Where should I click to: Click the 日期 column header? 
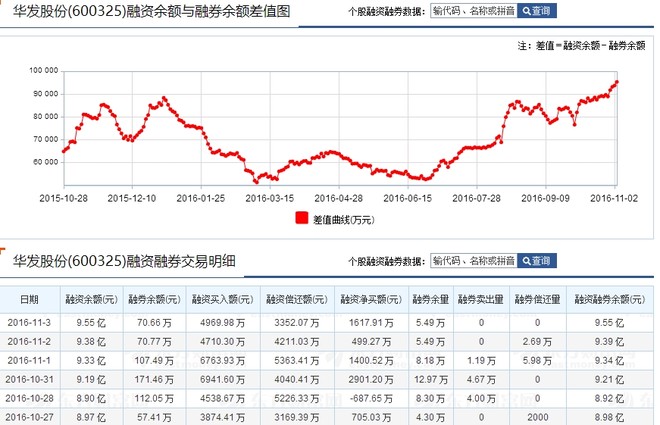pyautogui.click(x=29, y=299)
